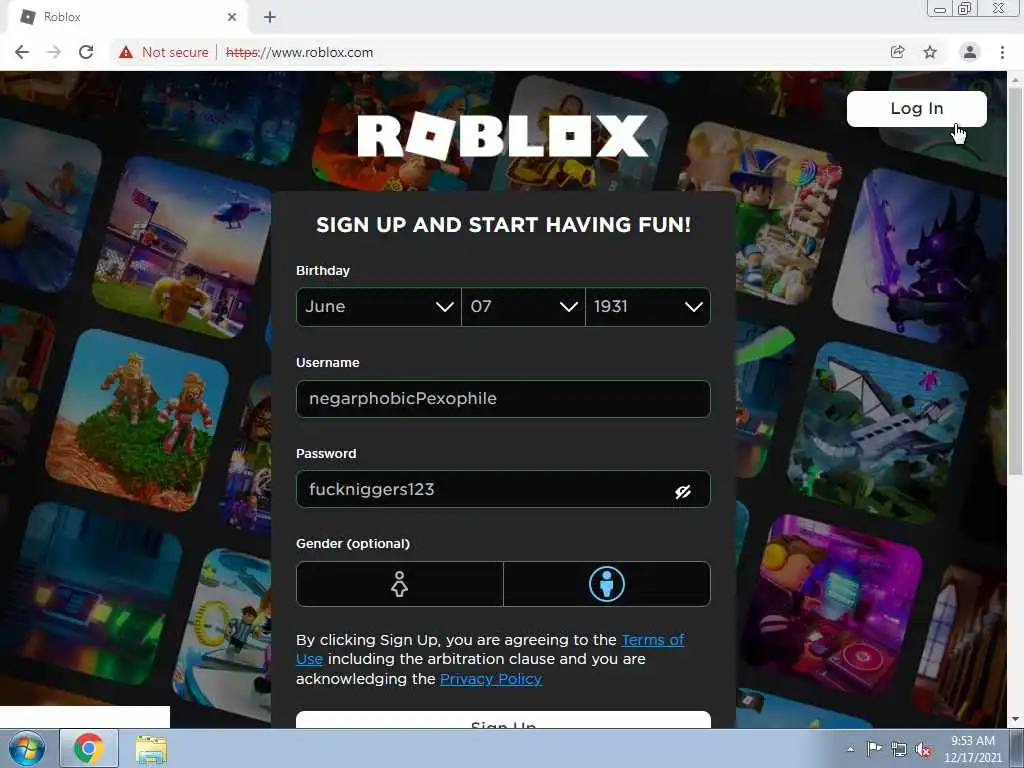Click into the Username input field
Screen dimensions: 1024x768
tap(503, 398)
